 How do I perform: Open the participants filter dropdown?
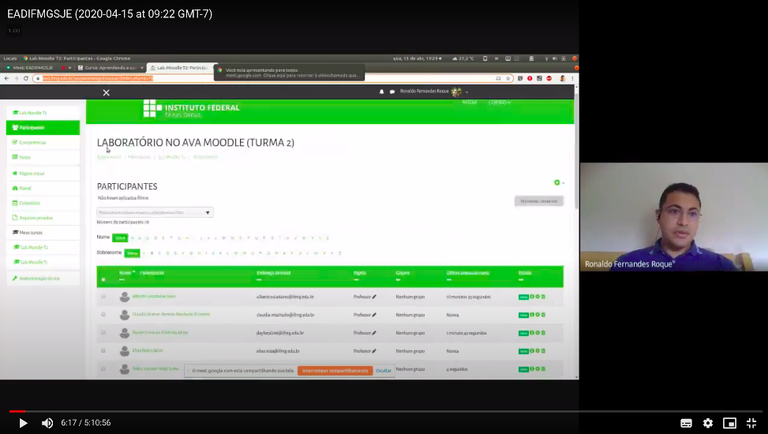pos(155,212)
